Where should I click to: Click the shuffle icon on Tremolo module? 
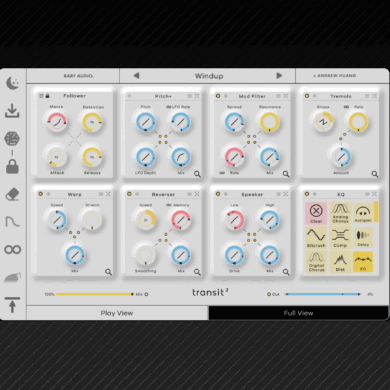374,96
